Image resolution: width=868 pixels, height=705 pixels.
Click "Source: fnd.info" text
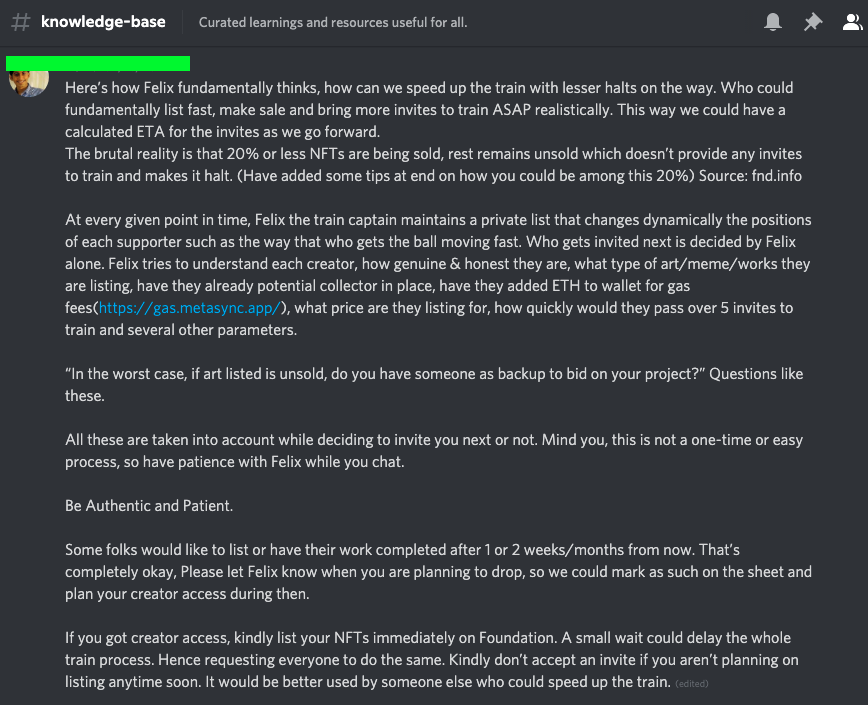pyautogui.click(x=750, y=176)
